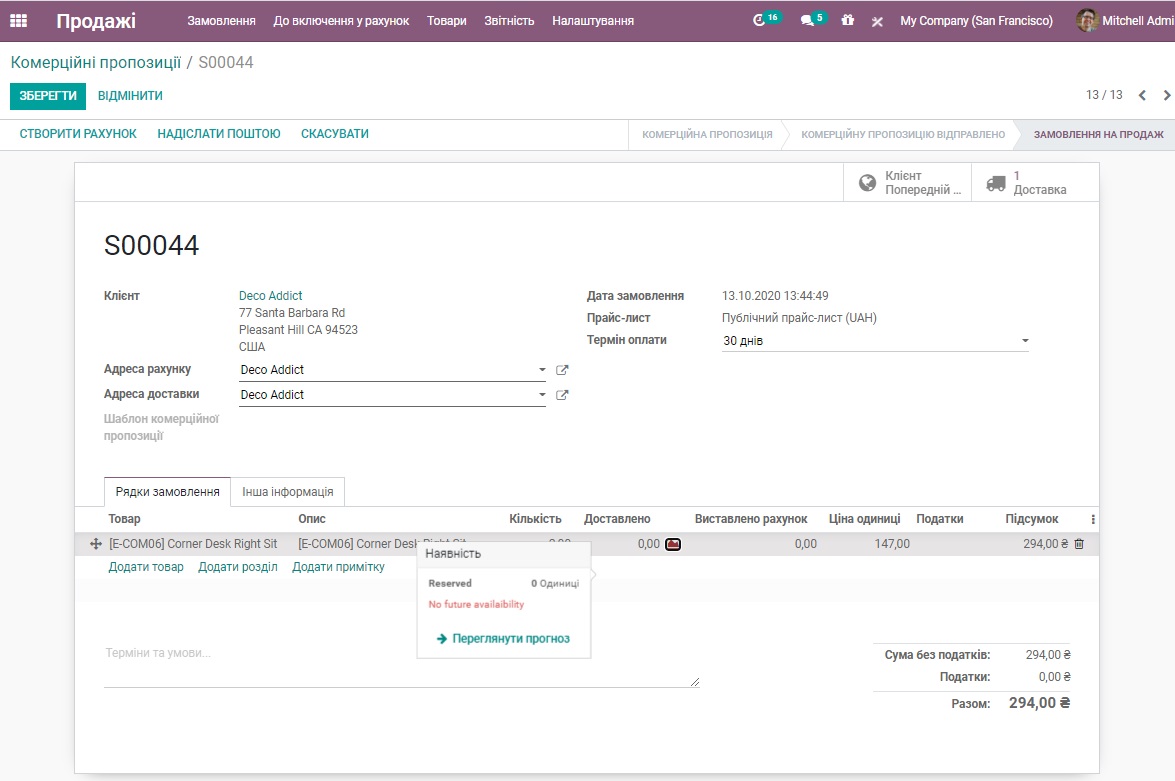Expand the Термін оплати dropdown

click(x=1024, y=341)
